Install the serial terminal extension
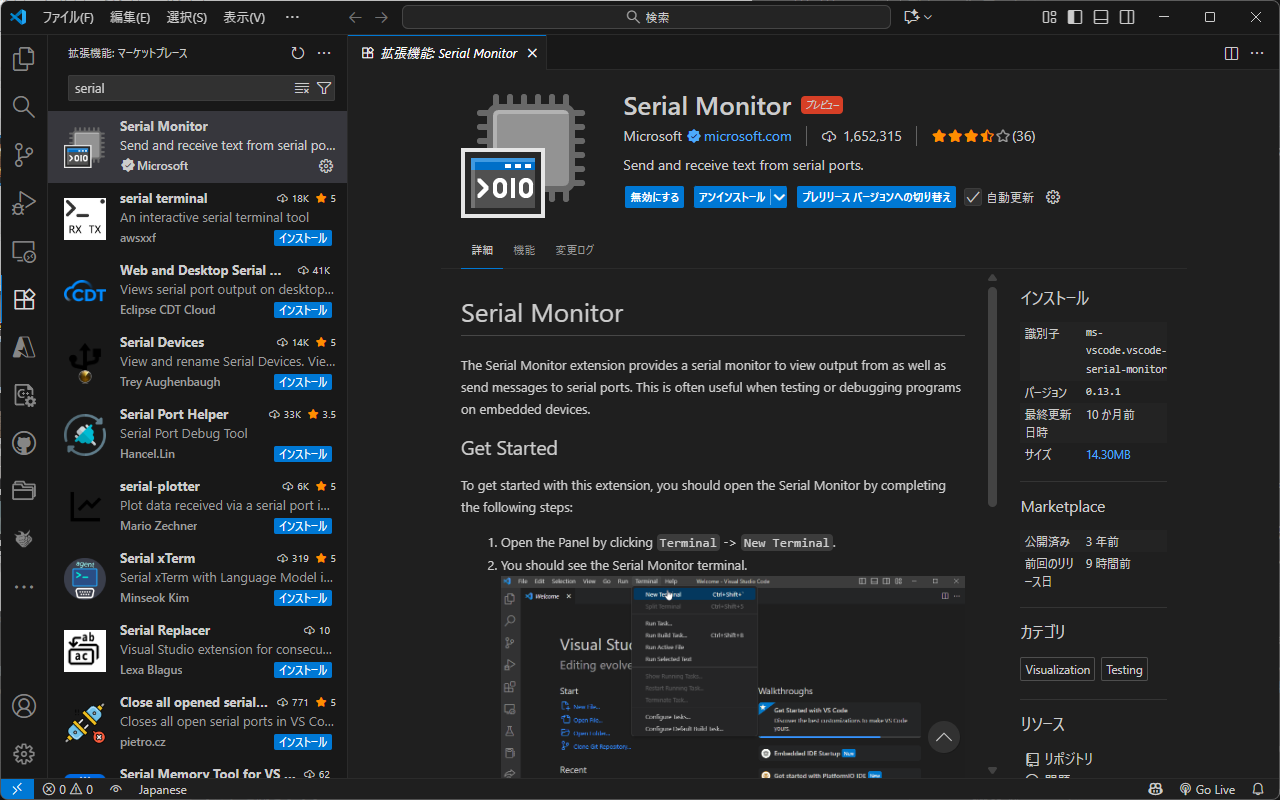Viewport: 1280px width, 800px height. click(303, 238)
